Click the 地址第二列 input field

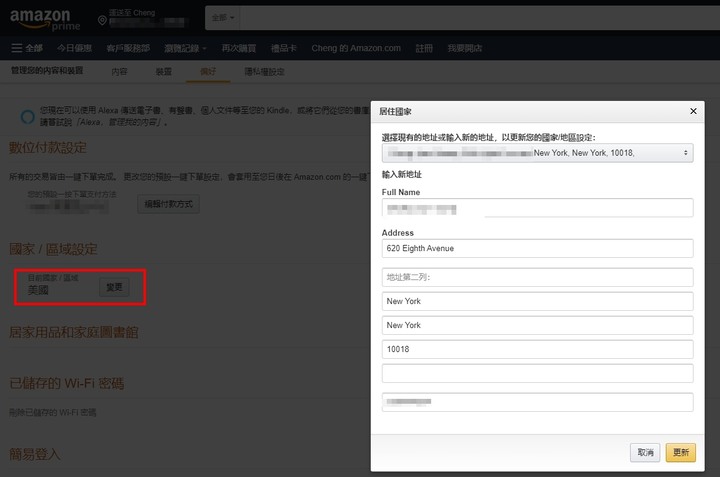[x=537, y=277]
